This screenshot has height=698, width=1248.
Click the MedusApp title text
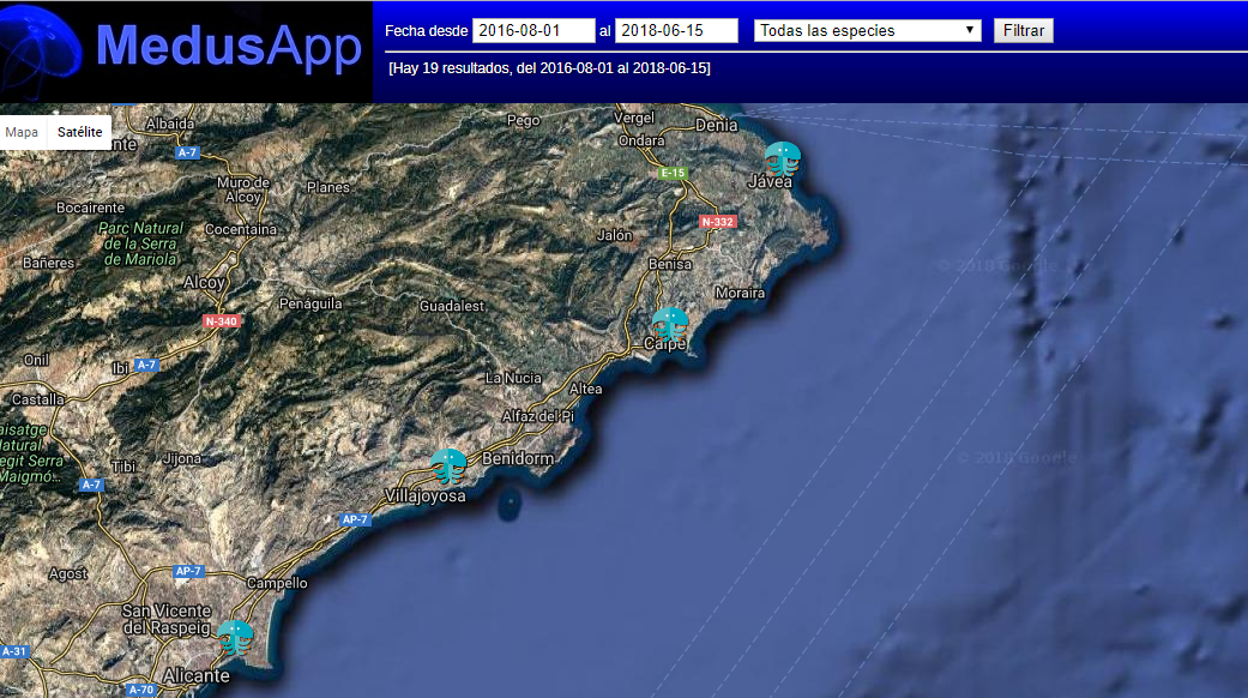[230, 45]
